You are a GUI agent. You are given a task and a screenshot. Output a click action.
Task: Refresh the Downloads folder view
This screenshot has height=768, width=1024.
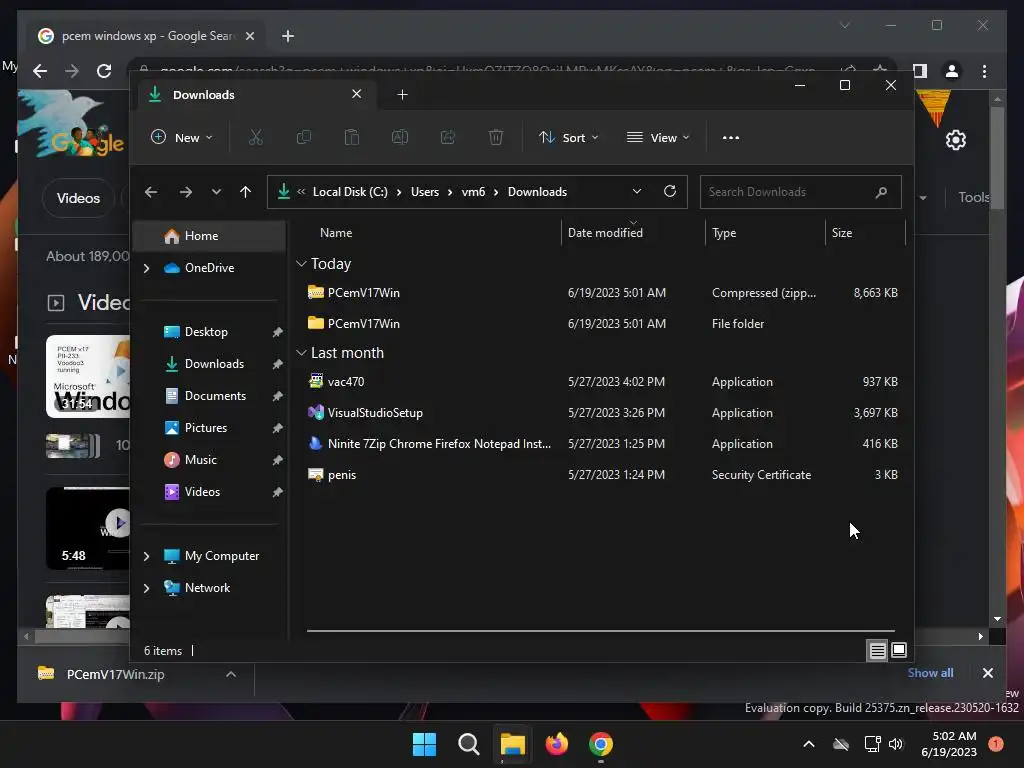pos(669,191)
